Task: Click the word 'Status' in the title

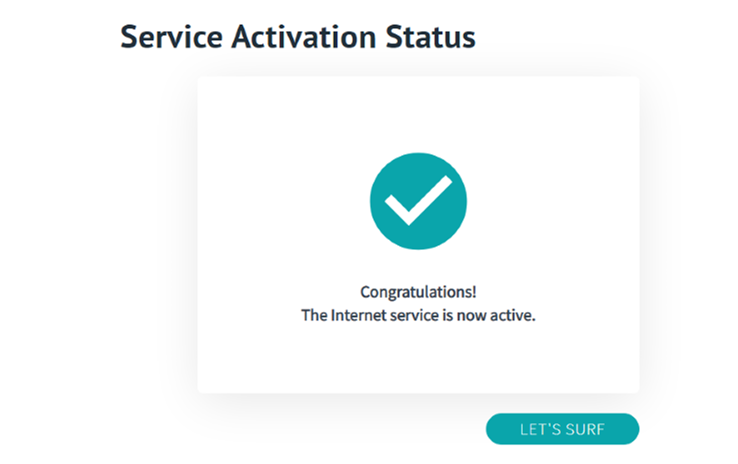Action: point(430,37)
